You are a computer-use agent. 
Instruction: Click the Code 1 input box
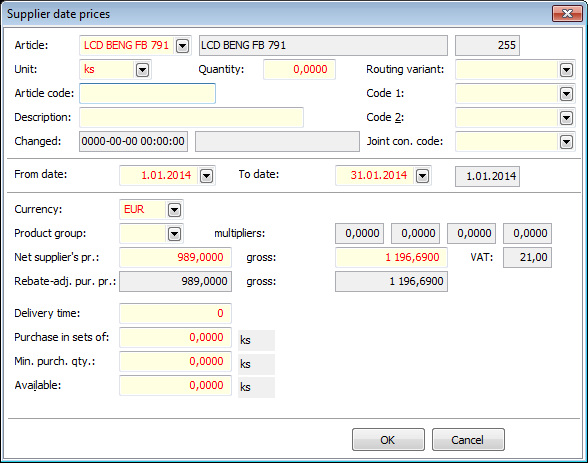[507, 93]
